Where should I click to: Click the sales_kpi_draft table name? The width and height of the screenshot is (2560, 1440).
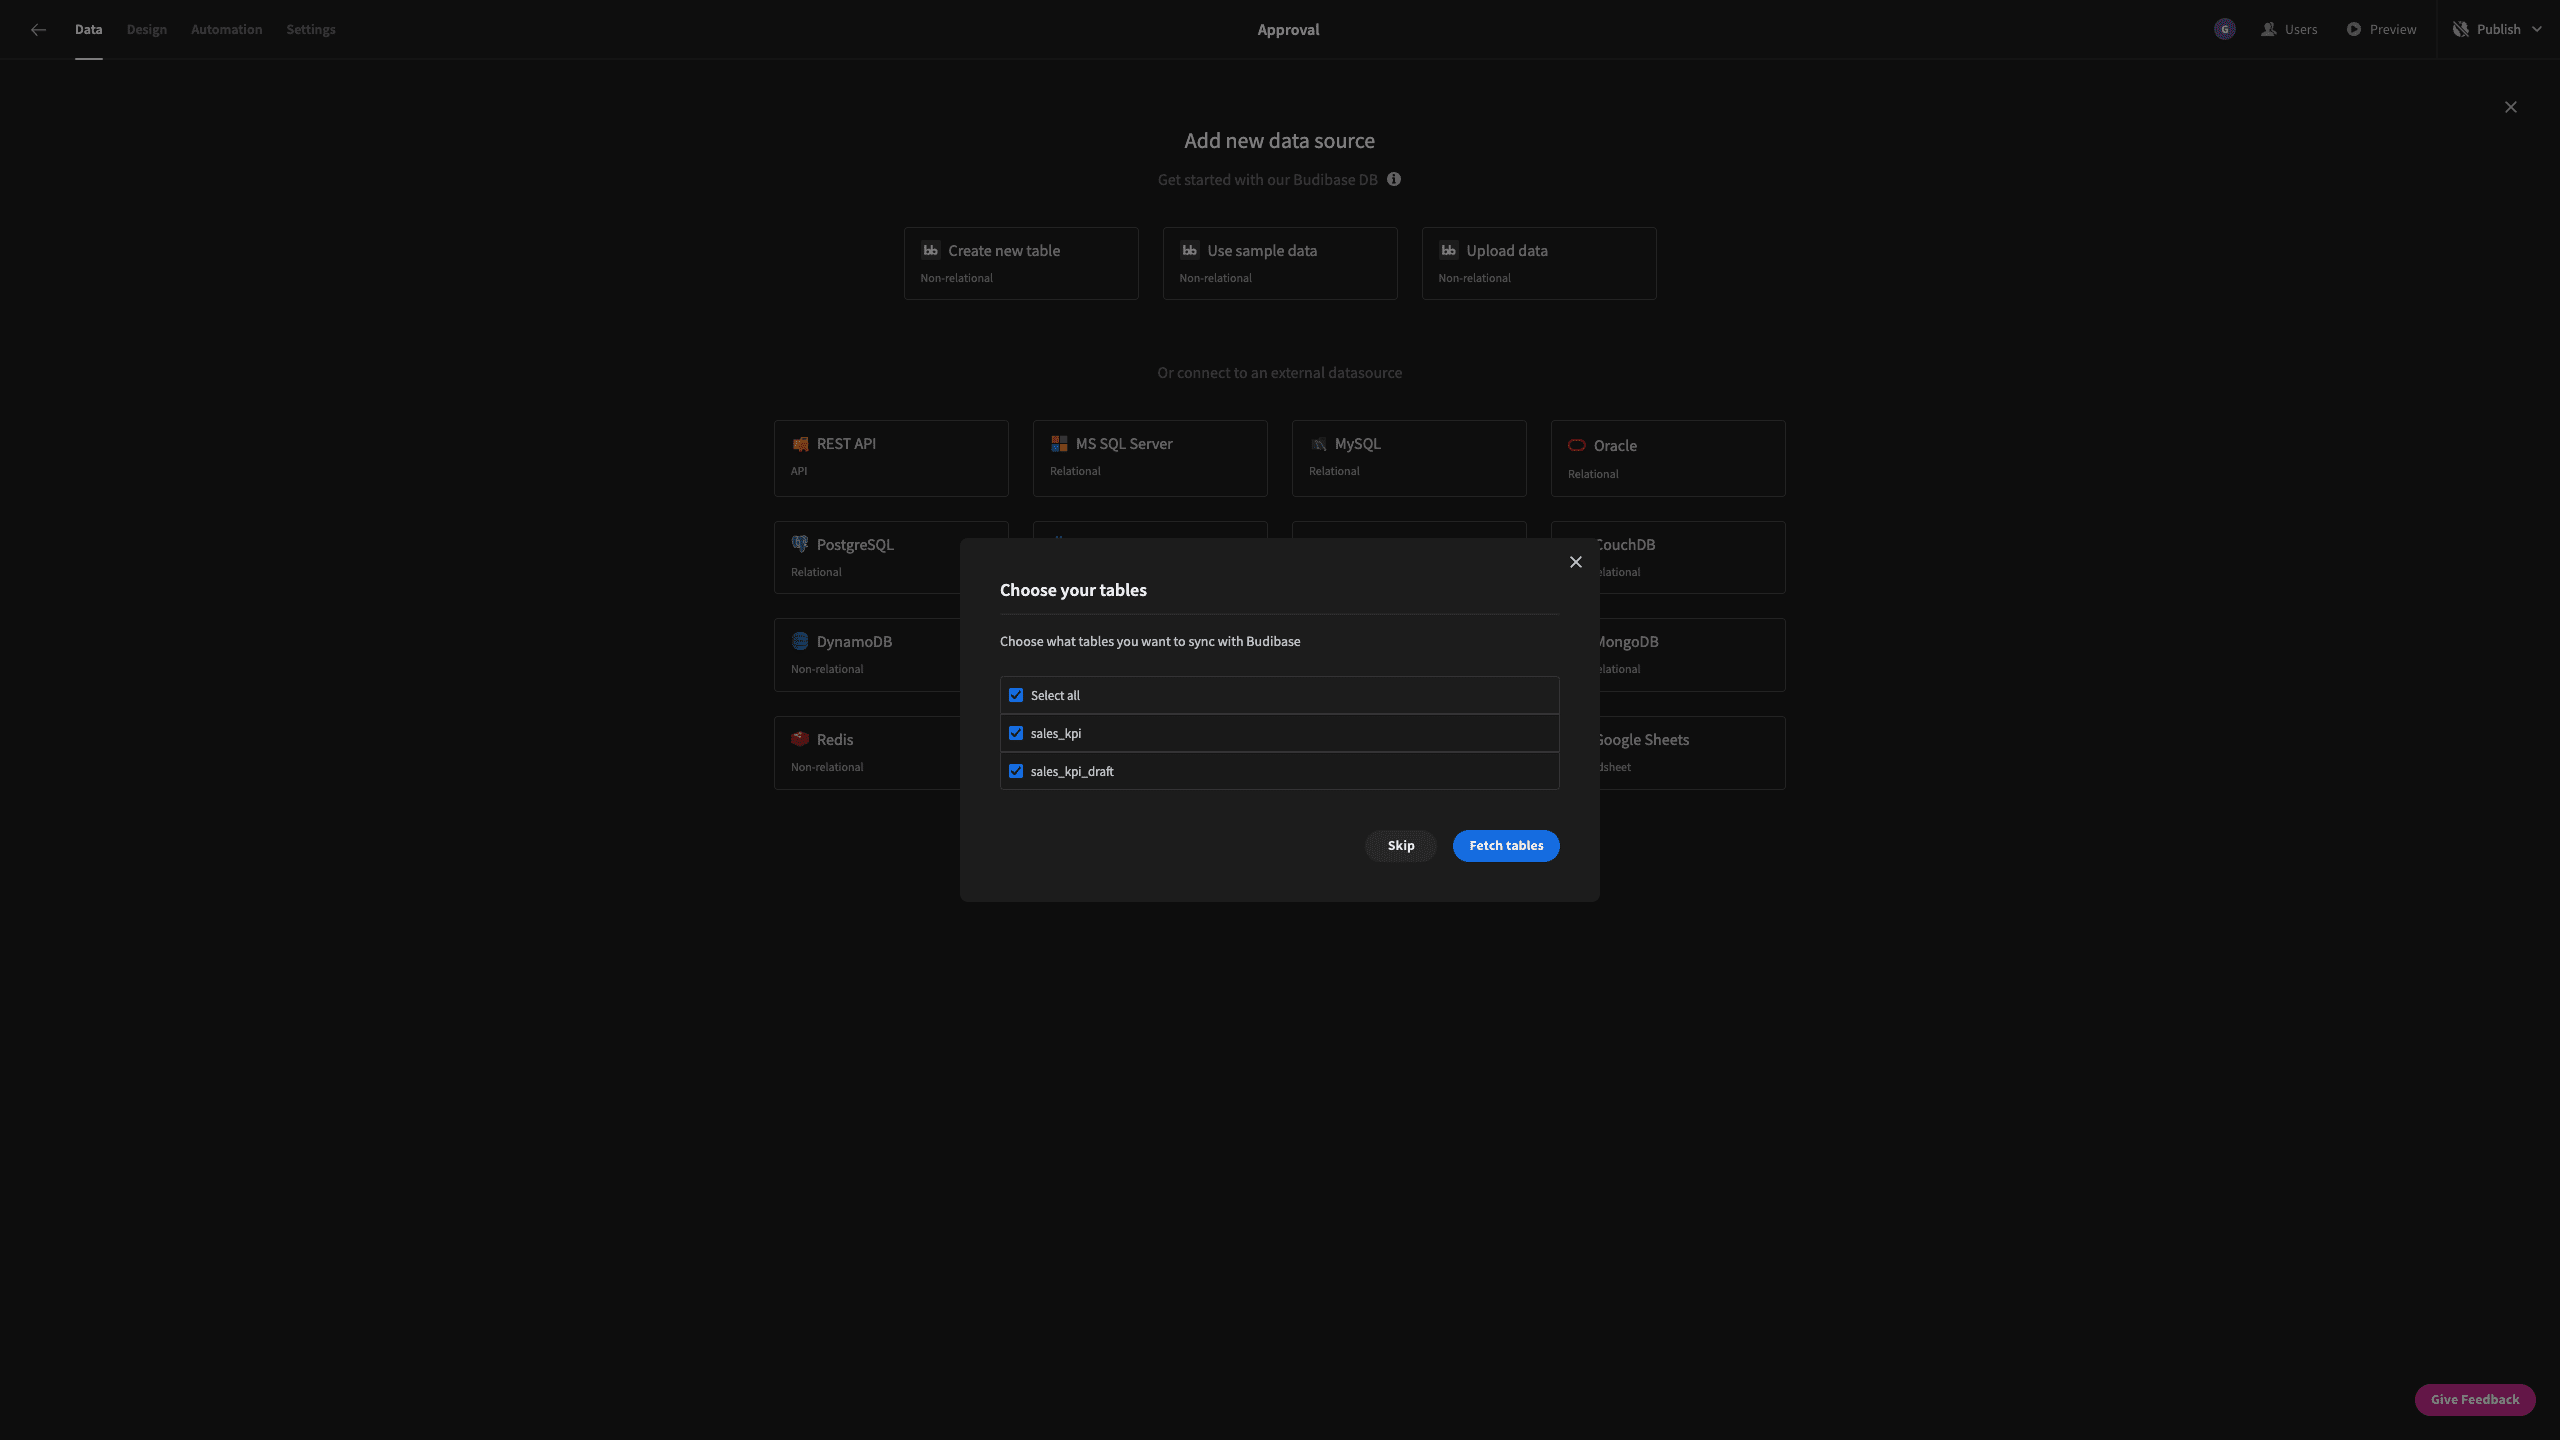1072,771
